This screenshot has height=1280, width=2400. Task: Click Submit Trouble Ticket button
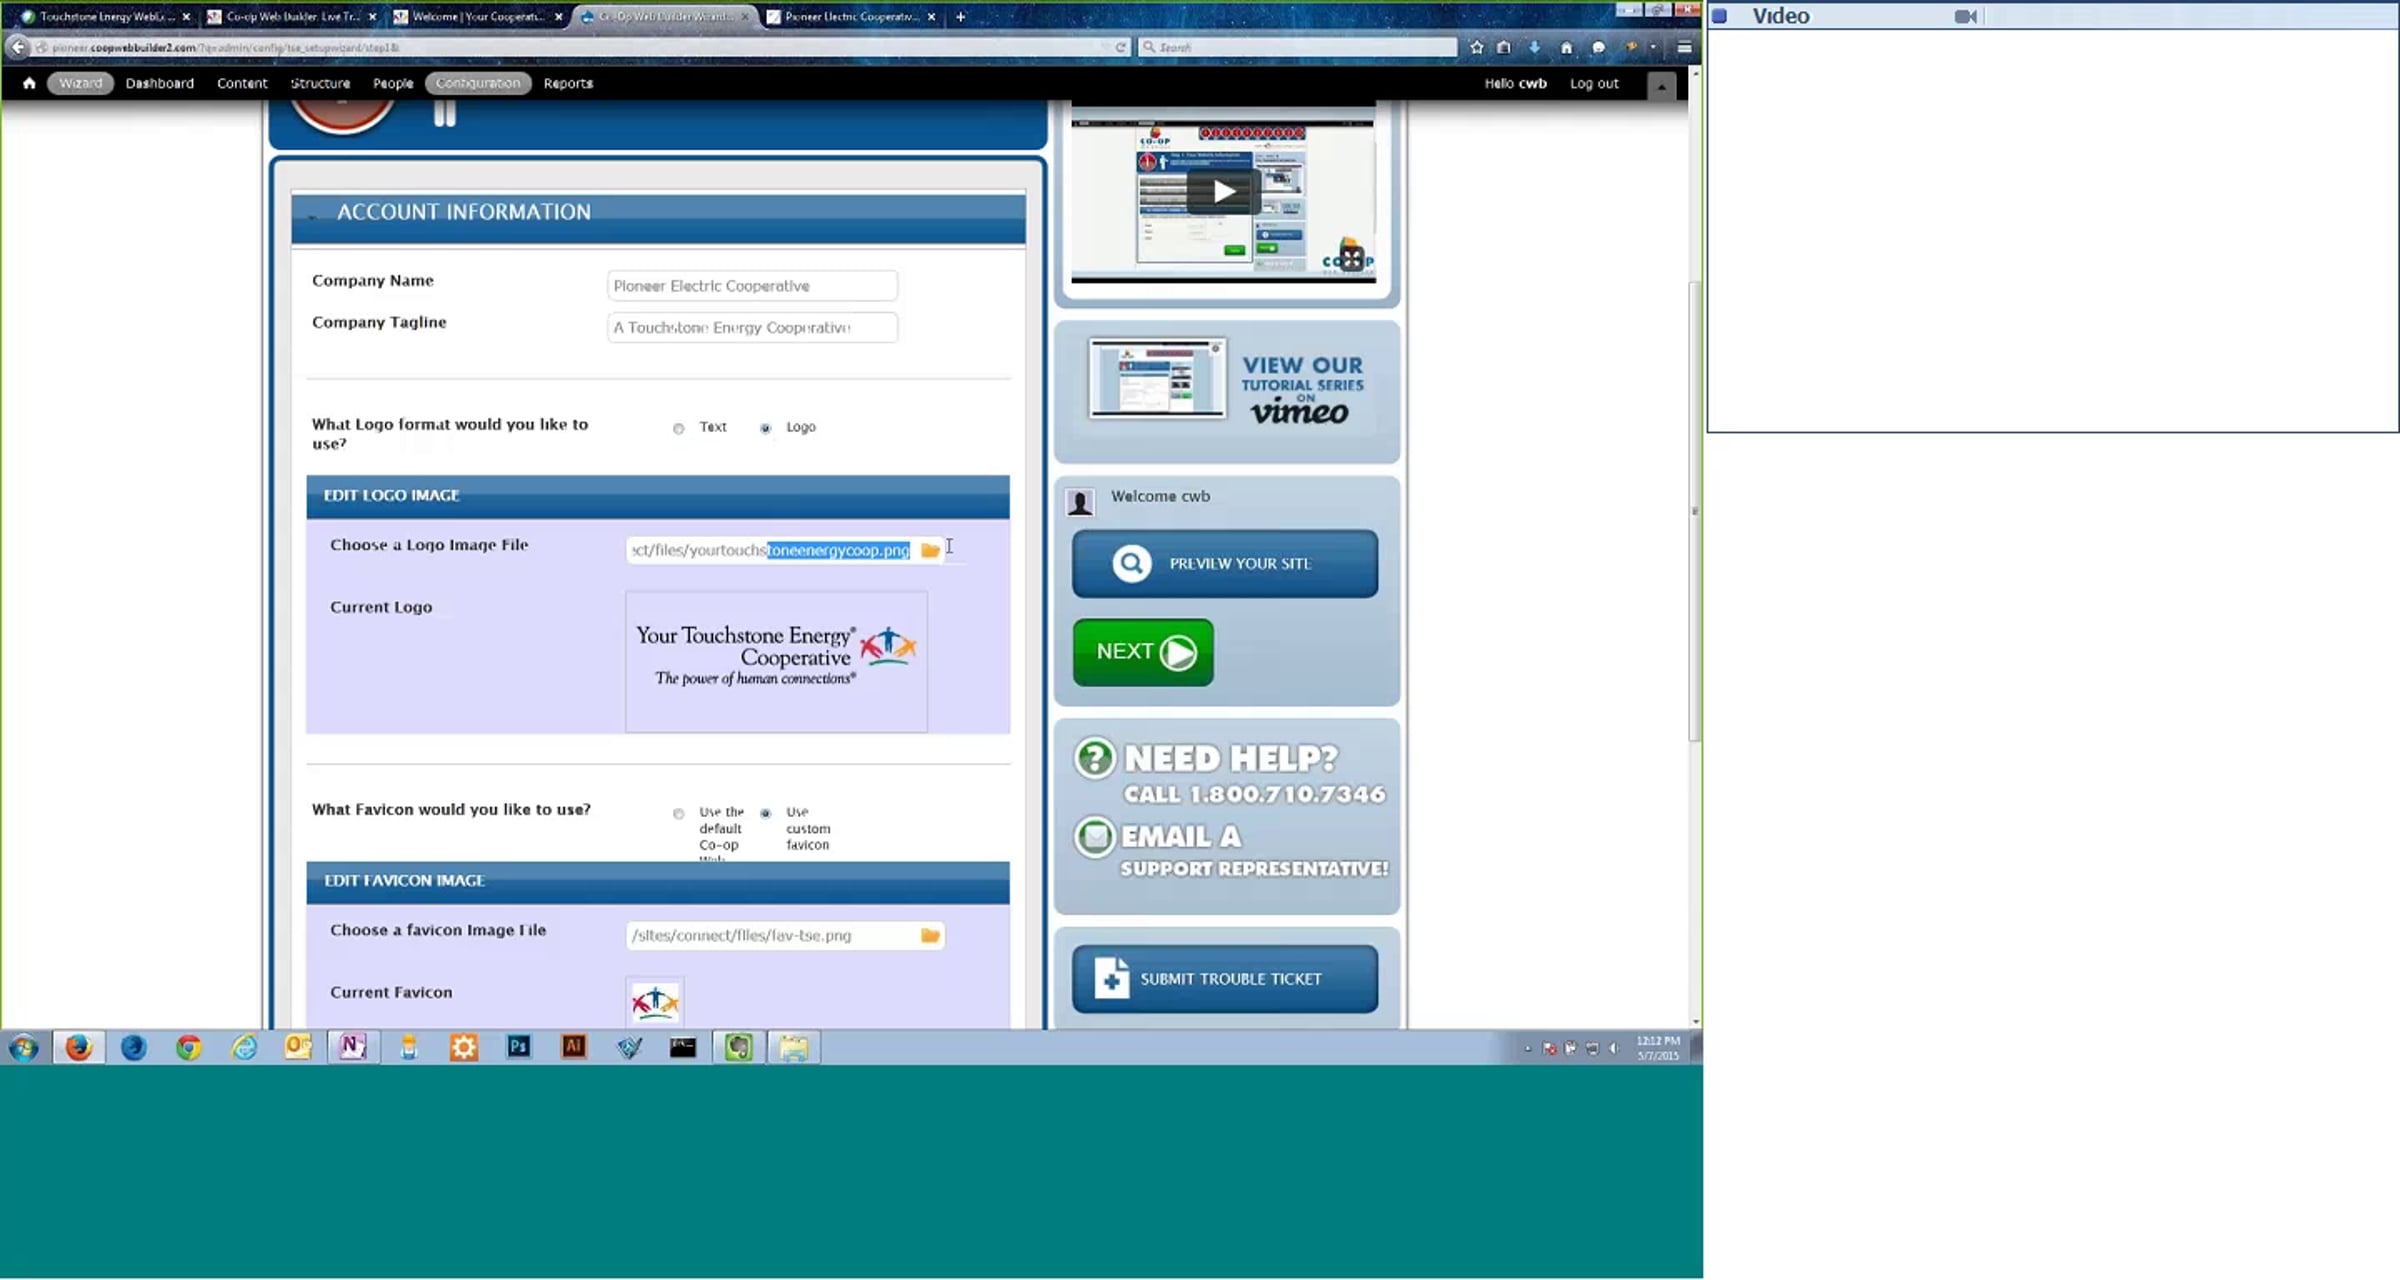1224,979
